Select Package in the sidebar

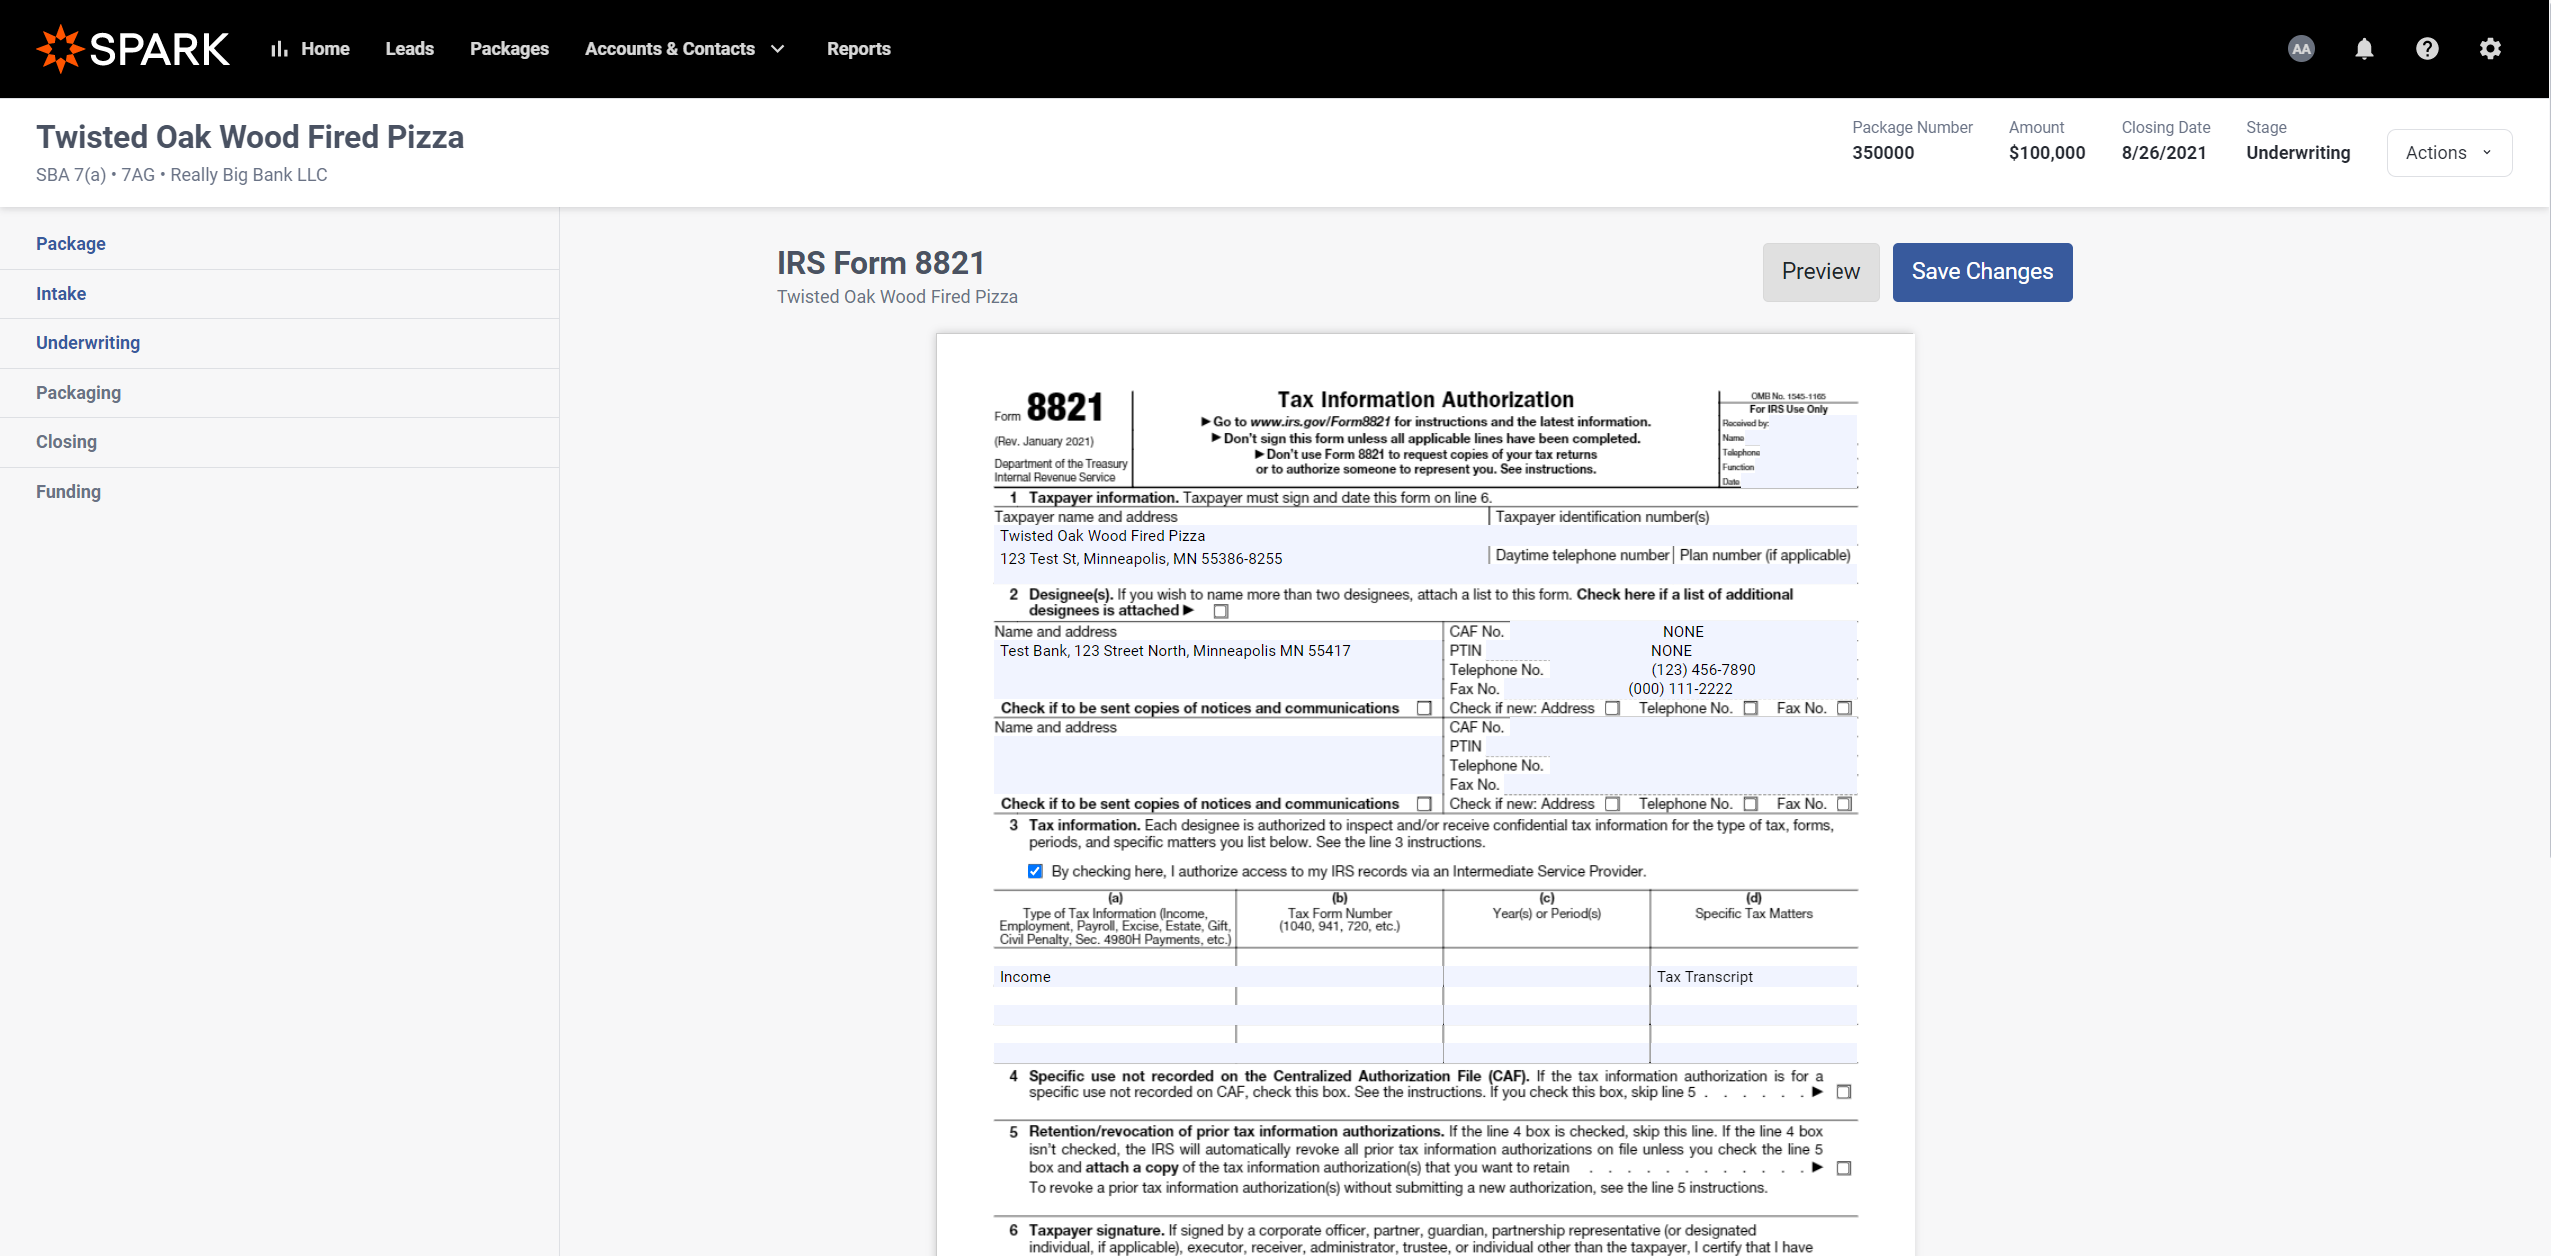[x=71, y=244]
